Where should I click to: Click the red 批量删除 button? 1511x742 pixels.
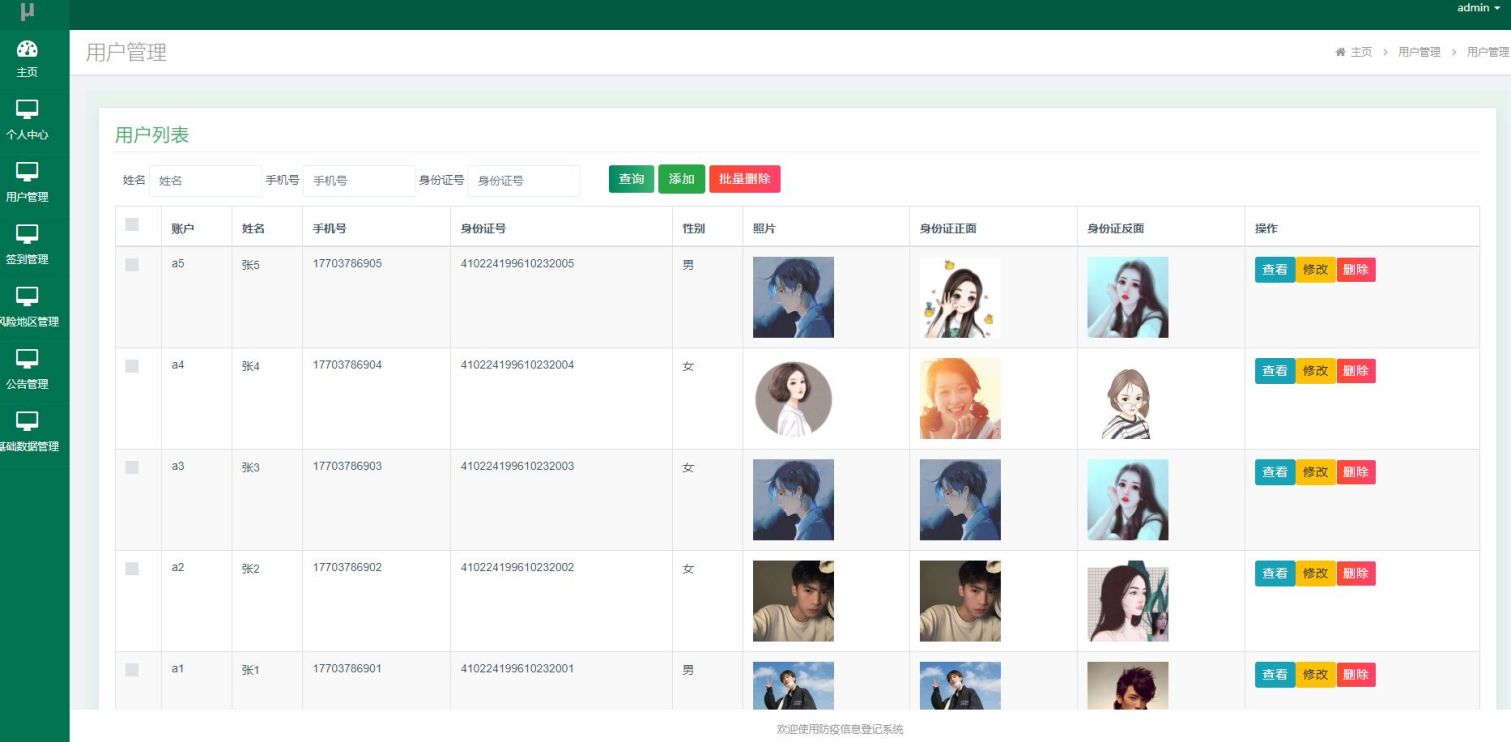point(744,179)
